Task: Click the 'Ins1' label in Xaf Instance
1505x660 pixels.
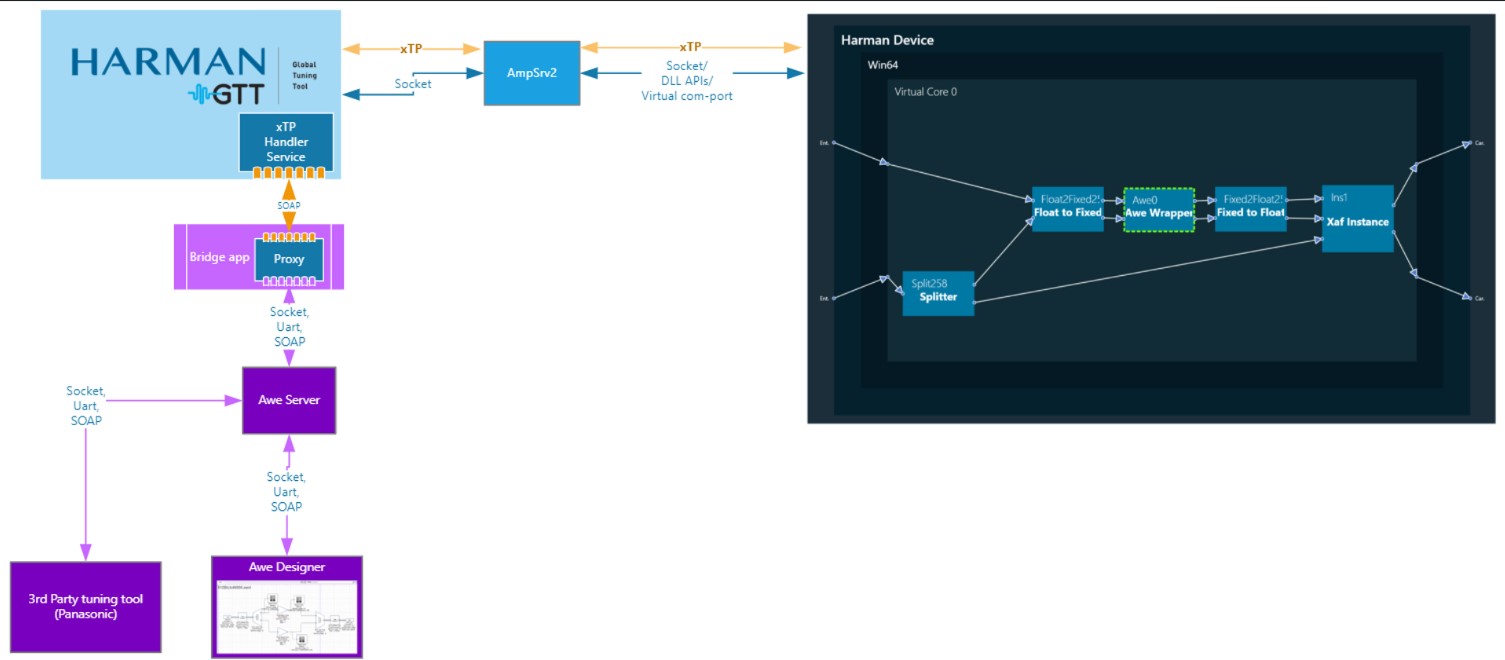Action: click(x=1339, y=197)
